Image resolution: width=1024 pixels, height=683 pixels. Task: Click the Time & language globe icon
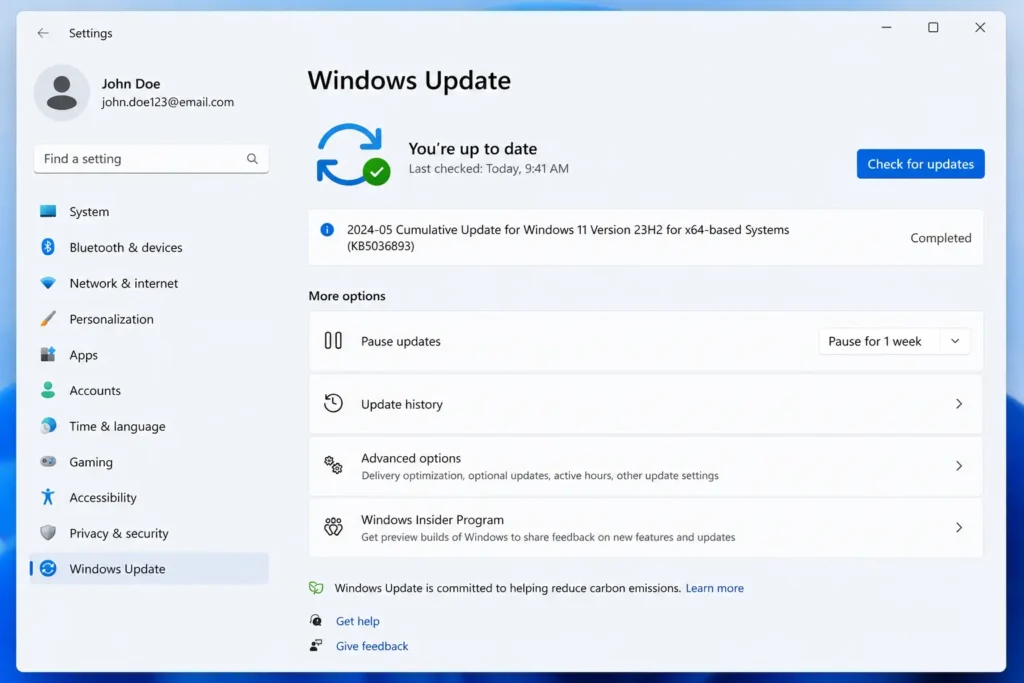pos(48,426)
